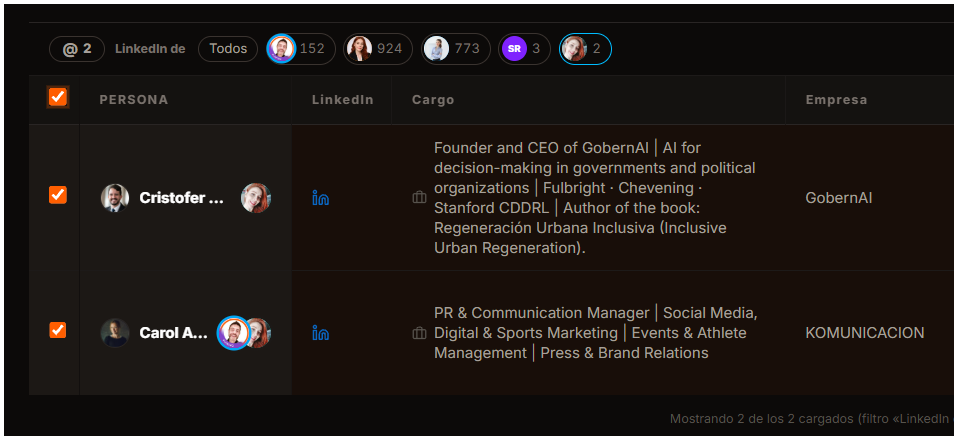The height and width of the screenshot is (440, 958).
Task: Click the GobernAI company cell
Action: 839,198
